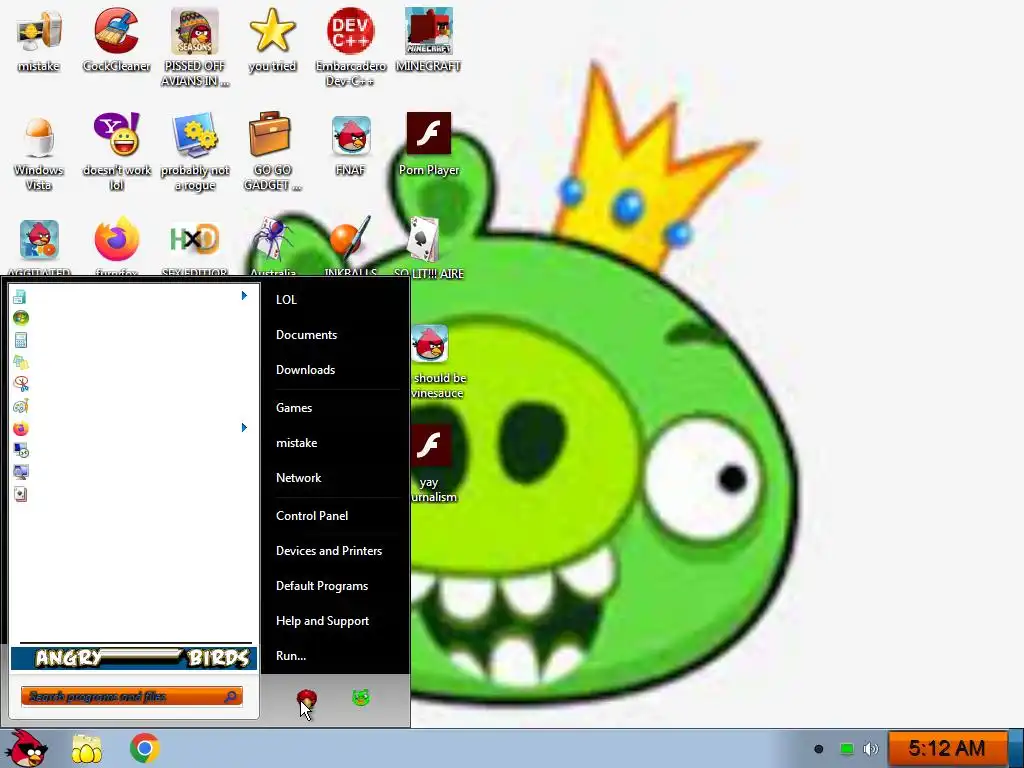Open egg folder Explorer on taskbar
Viewport: 1024px width, 768px height.
[86, 749]
